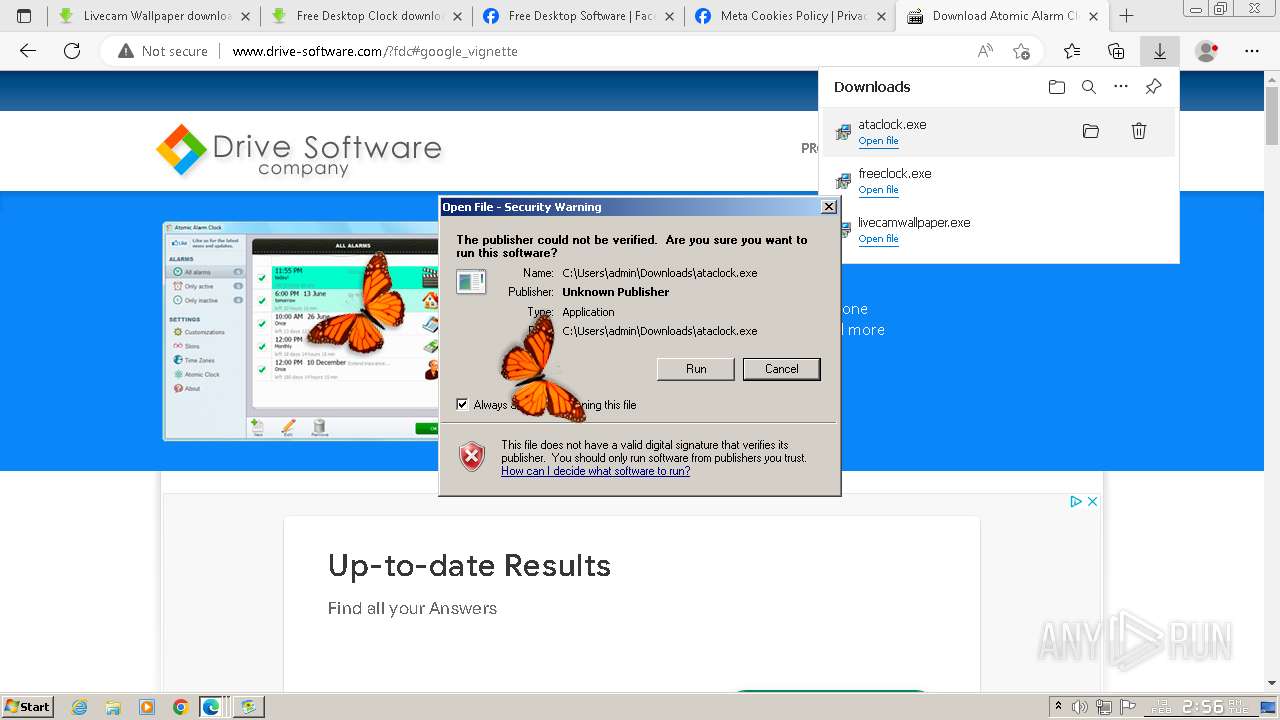Viewport: 1280px width, 720px height.
Task: Show hidden system tray icons
Action: [1058, 707]
